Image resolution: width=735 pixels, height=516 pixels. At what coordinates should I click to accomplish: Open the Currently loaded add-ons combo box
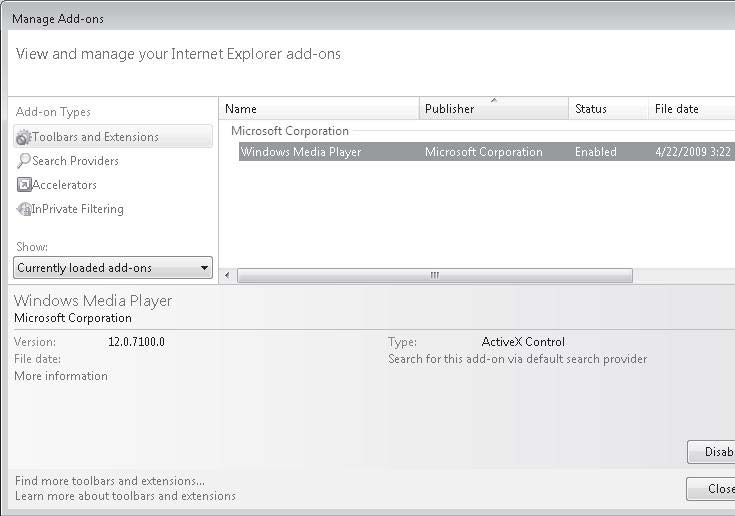(x=113, y=268)
